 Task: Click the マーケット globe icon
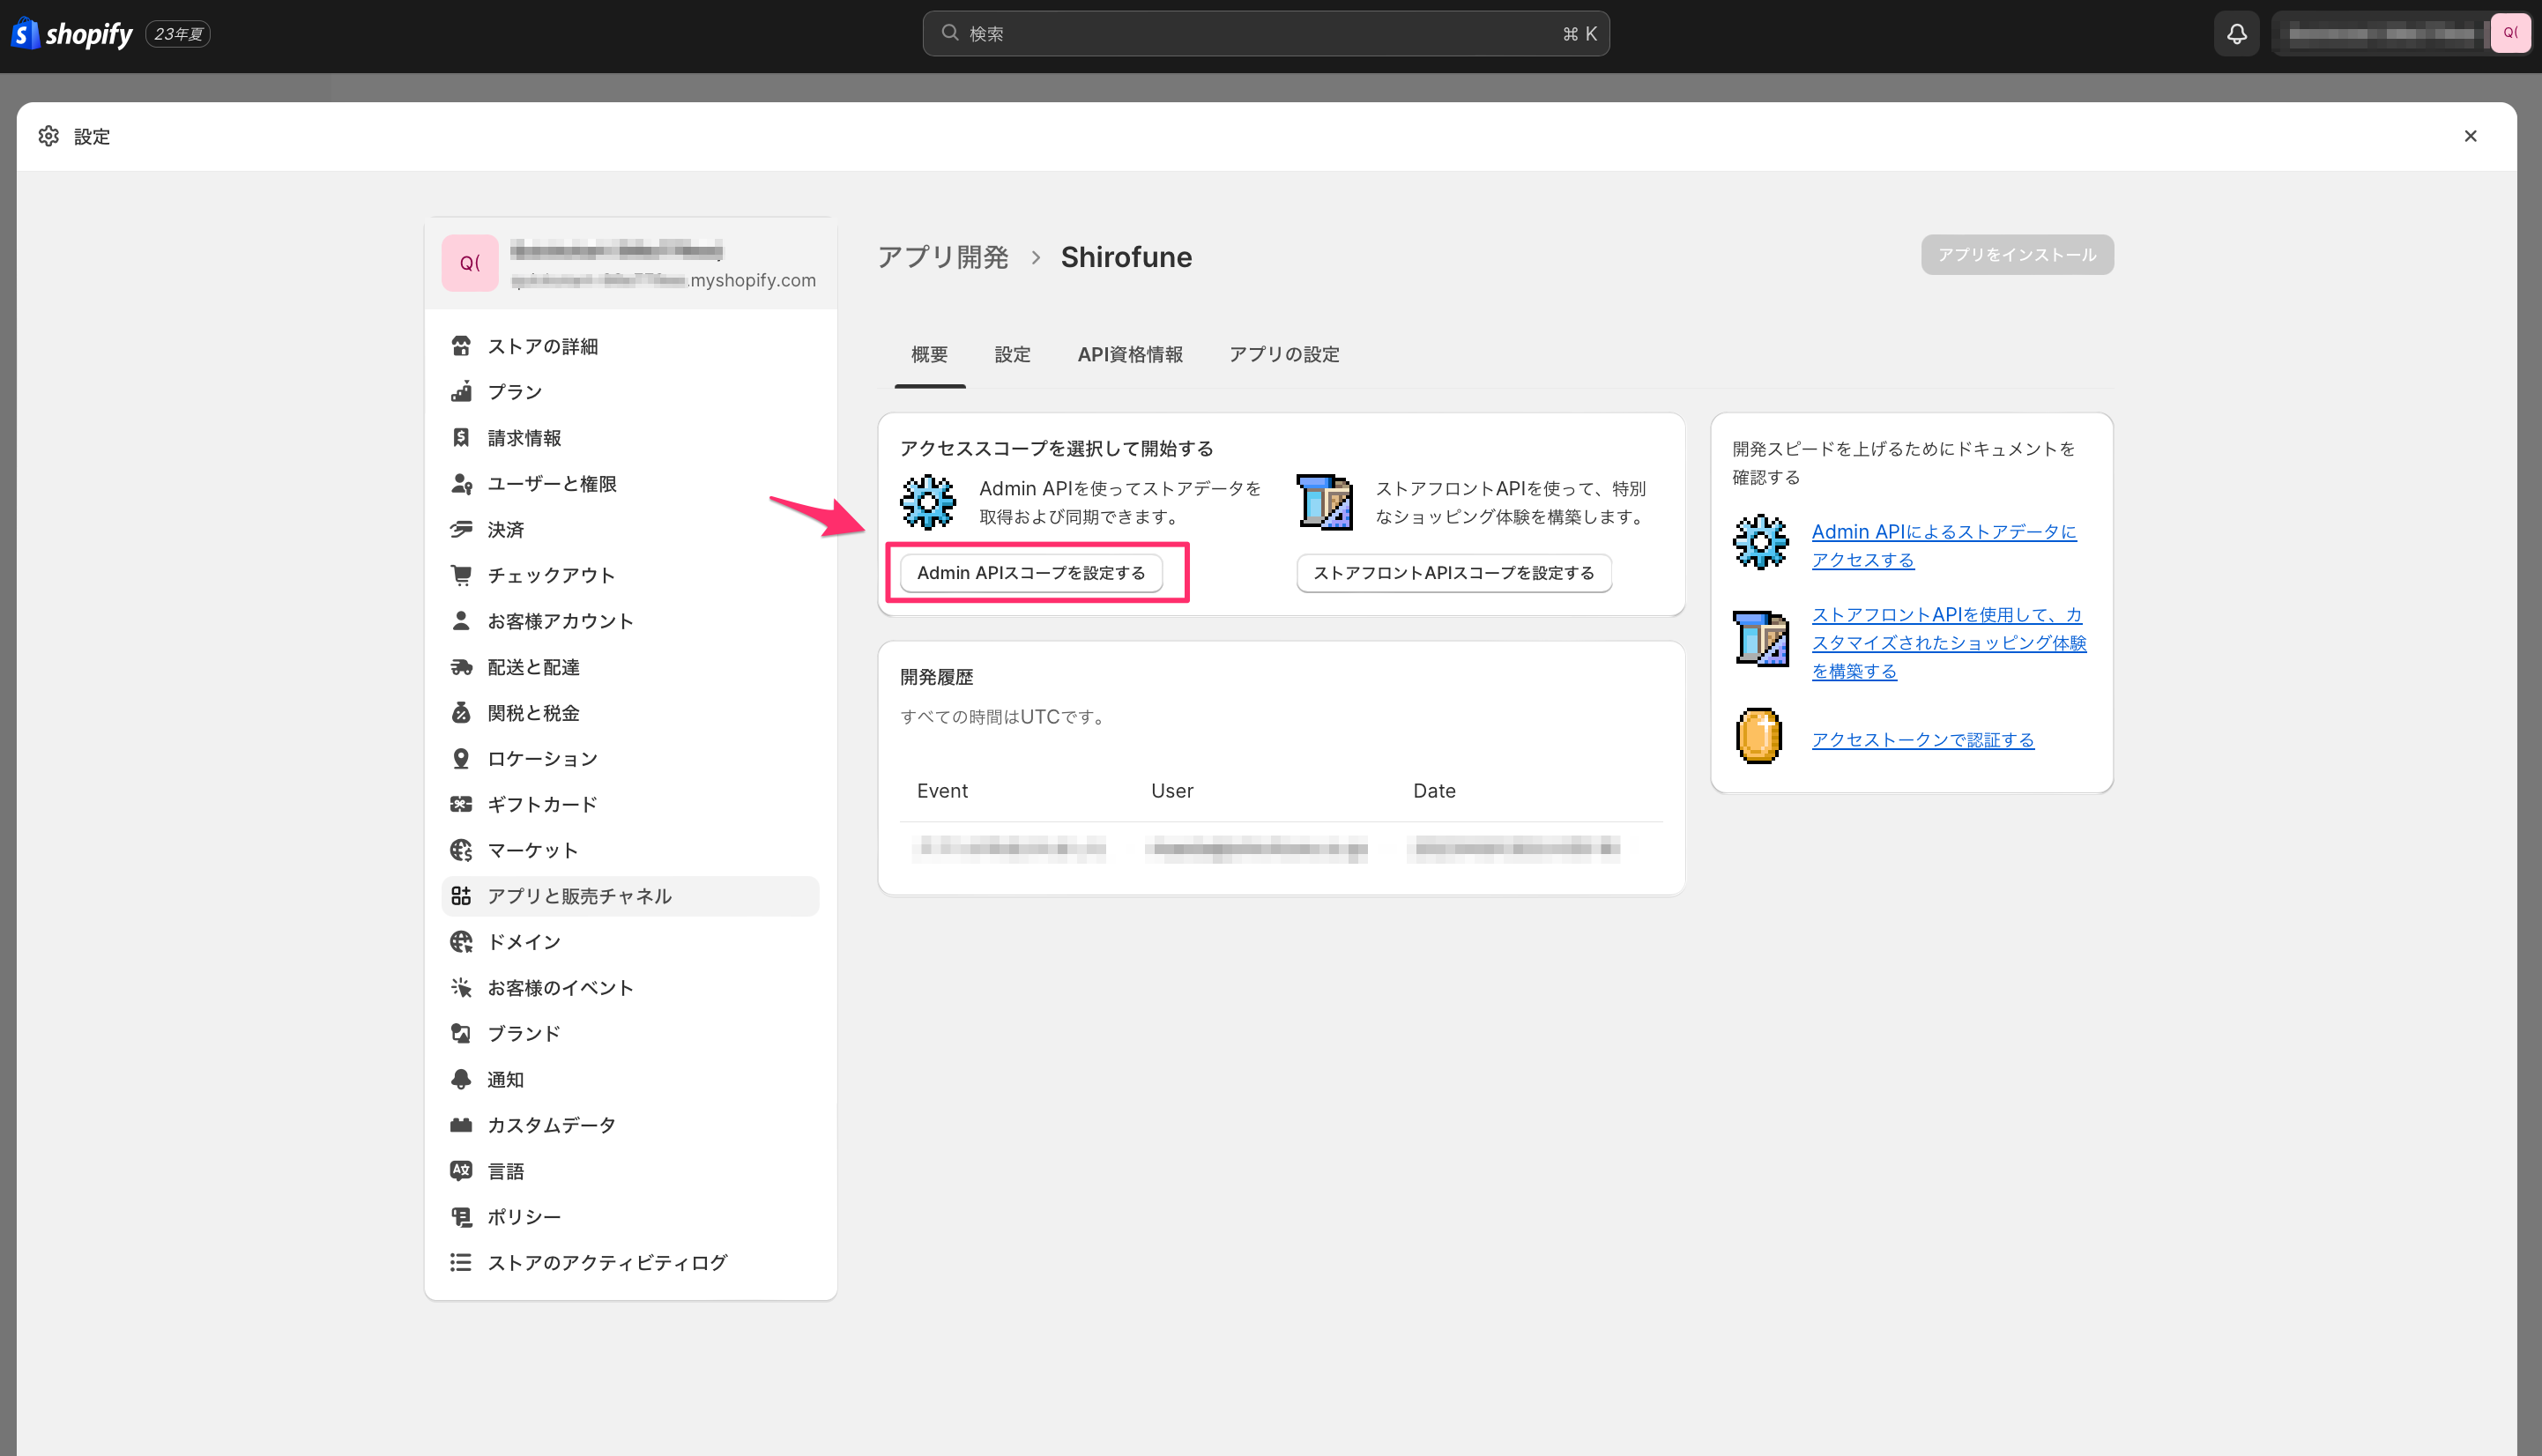tap(461, 850)
